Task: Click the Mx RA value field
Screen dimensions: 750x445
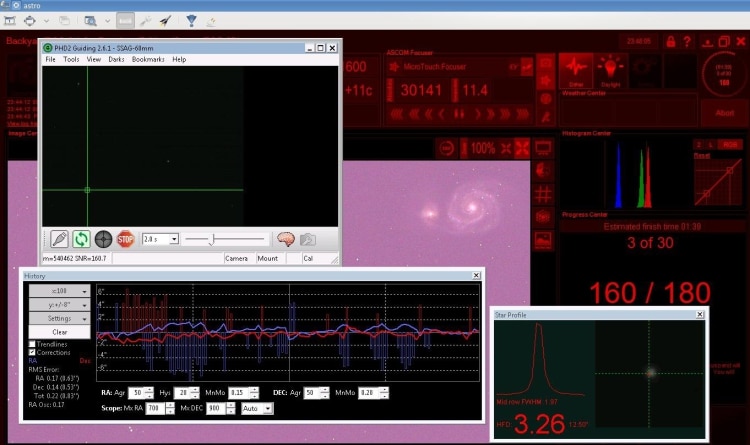Action: [155, 408]
